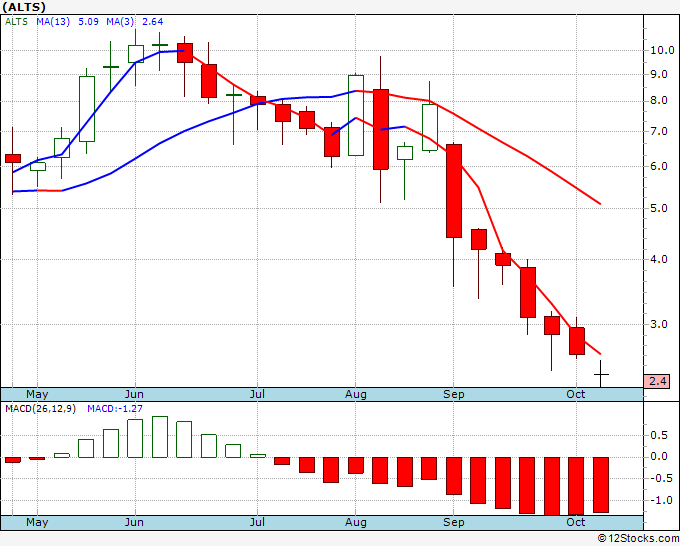Image resolution: width=680 pixels, height=546 pixels.
Task: Click Jul on the price chart time axis
Action: click(257, 394)
